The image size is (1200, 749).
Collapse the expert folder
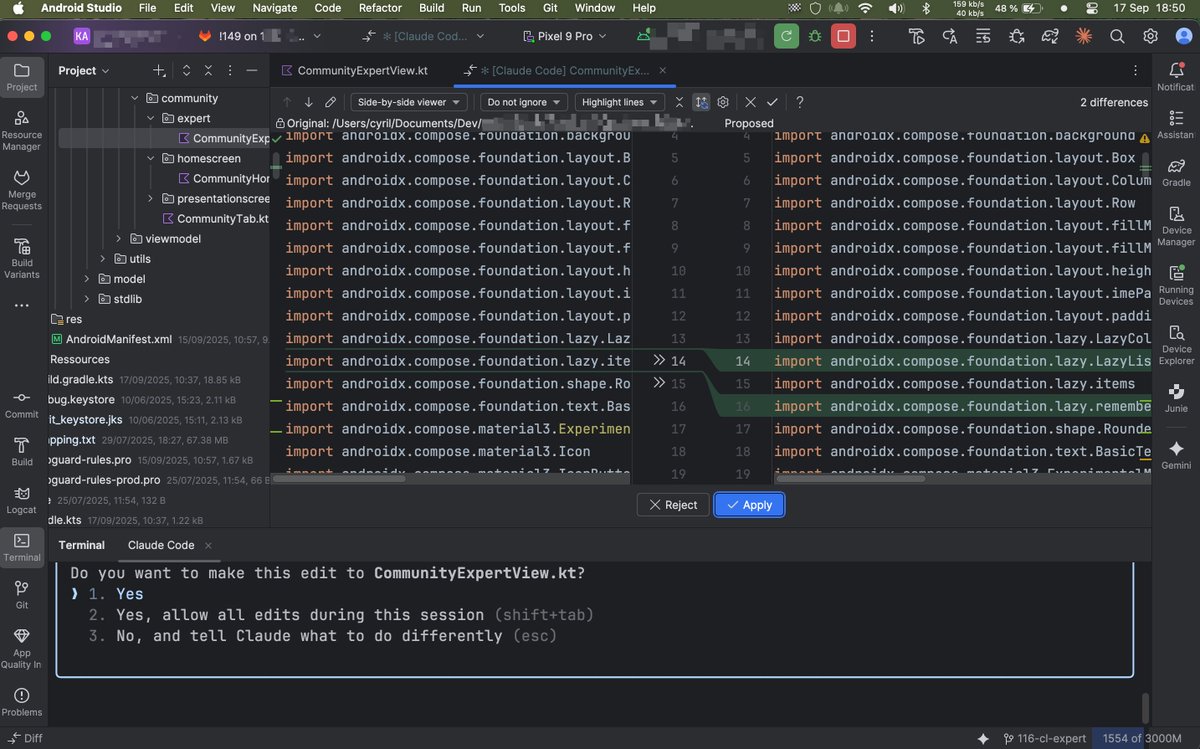151,118
